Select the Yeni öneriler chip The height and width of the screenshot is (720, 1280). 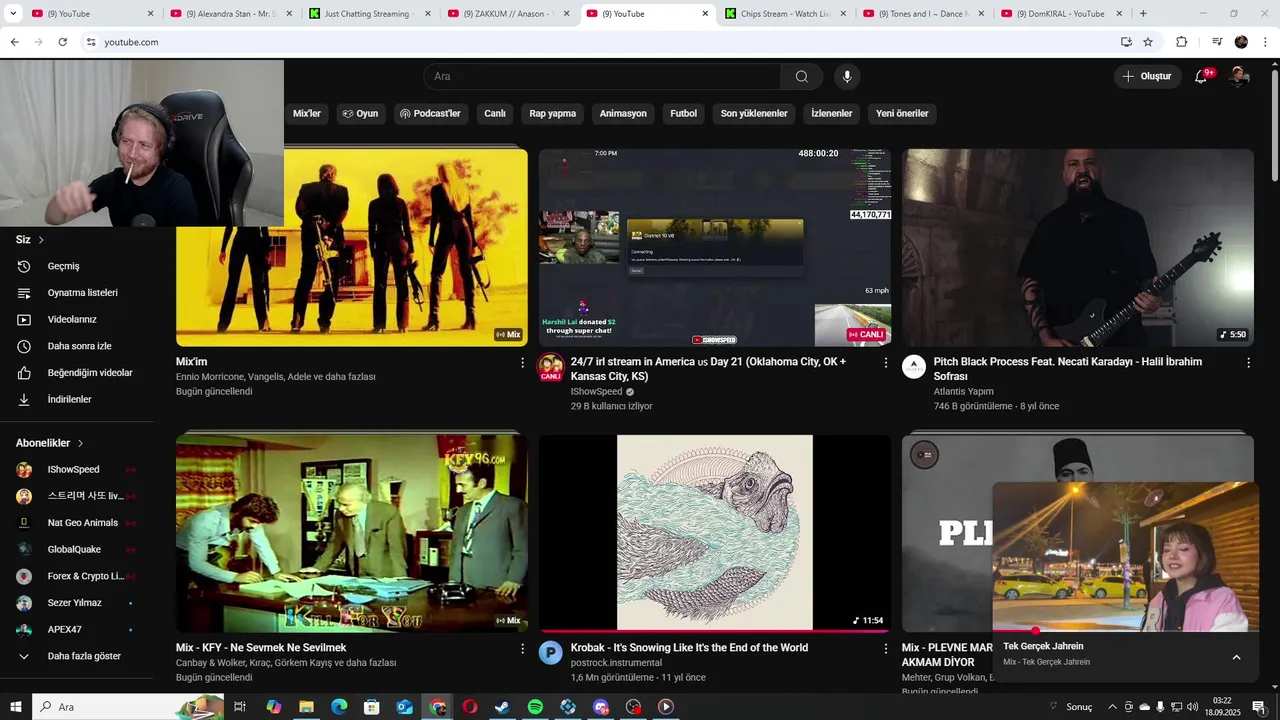(902, 114)
